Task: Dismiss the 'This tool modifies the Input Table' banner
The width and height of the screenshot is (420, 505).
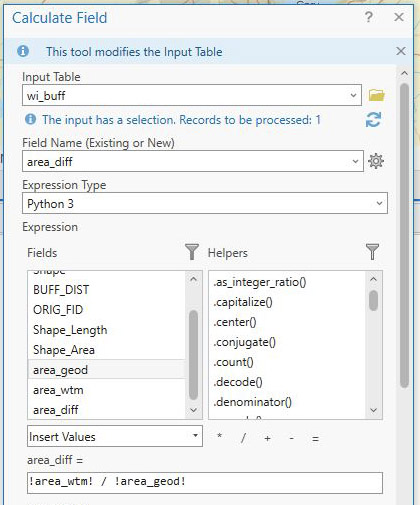Action: pos(401,51)
